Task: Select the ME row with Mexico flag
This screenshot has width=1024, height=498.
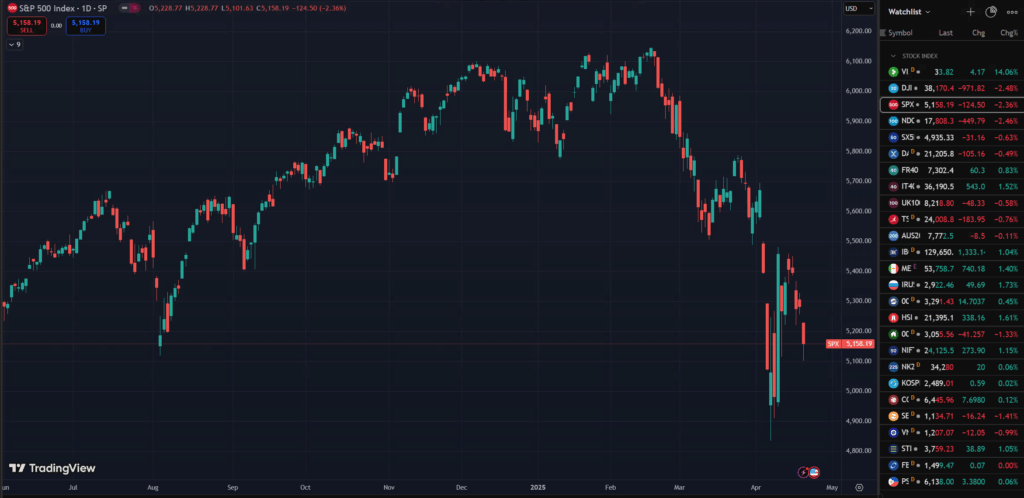Action: (952, 268)
